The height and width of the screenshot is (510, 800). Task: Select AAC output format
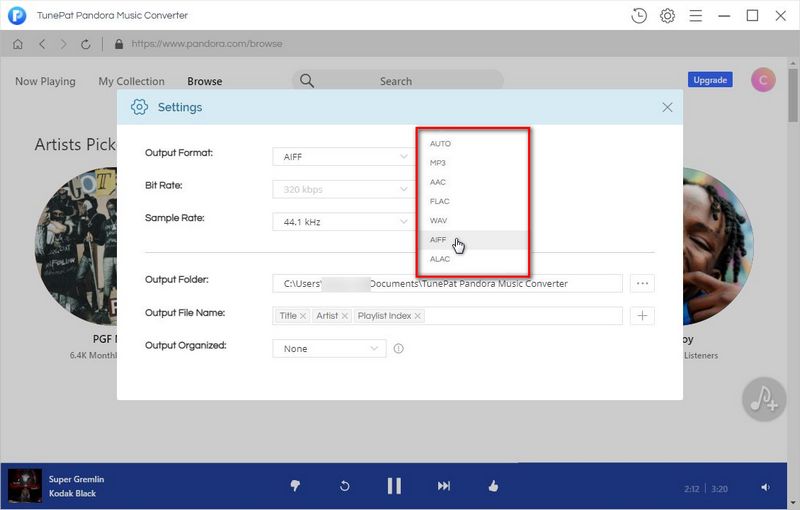(473, 182)
